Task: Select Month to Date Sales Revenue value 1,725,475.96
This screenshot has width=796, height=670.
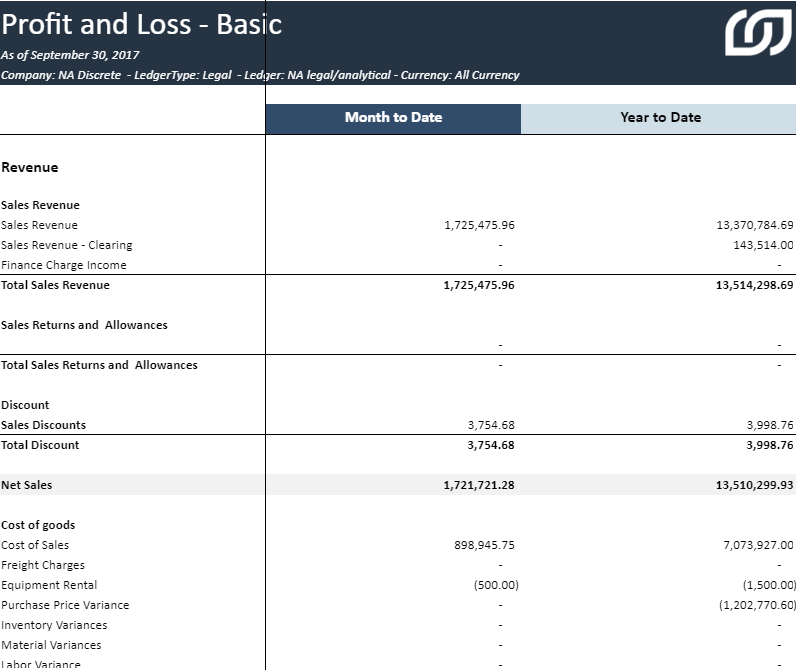Action: pos(479,225)
